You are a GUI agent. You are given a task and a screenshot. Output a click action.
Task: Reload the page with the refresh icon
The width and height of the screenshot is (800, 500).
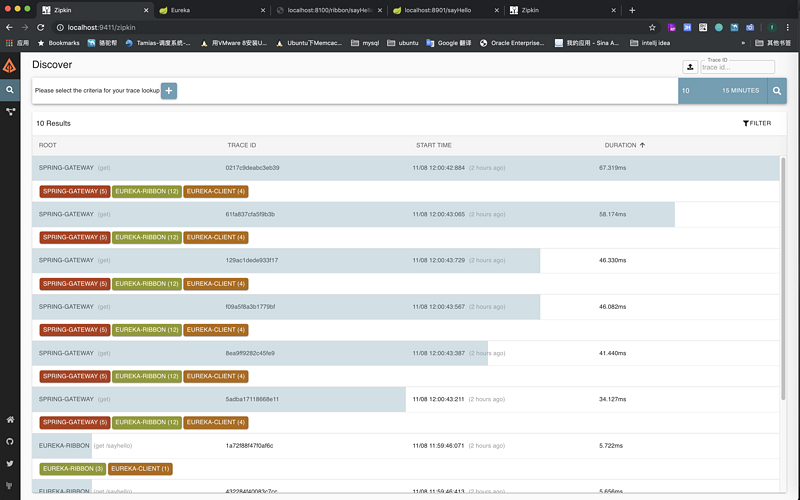(41, 28)
